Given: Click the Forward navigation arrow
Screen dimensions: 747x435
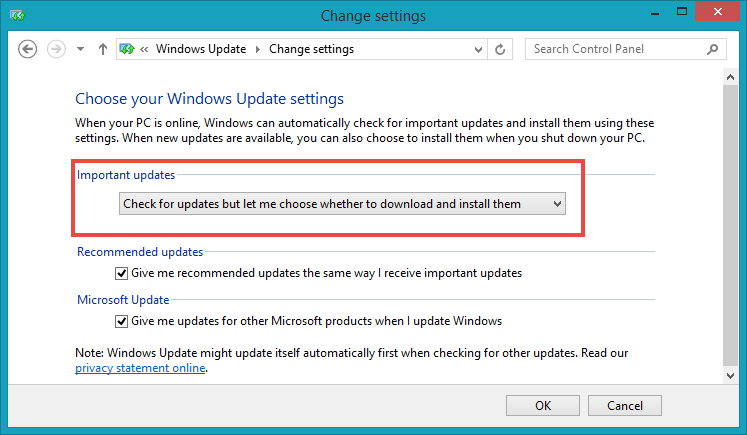Looking at the screenshot, I should [56, 49].
